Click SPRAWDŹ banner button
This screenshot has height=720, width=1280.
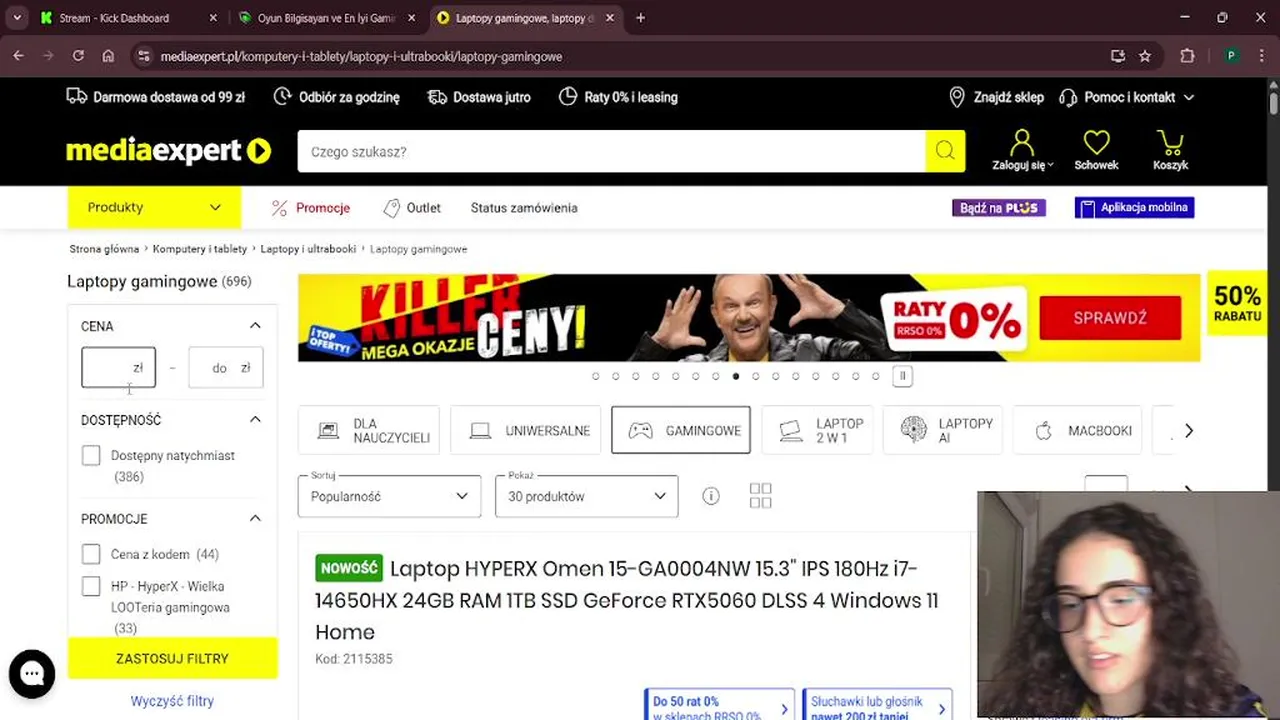coord(1110,318)
